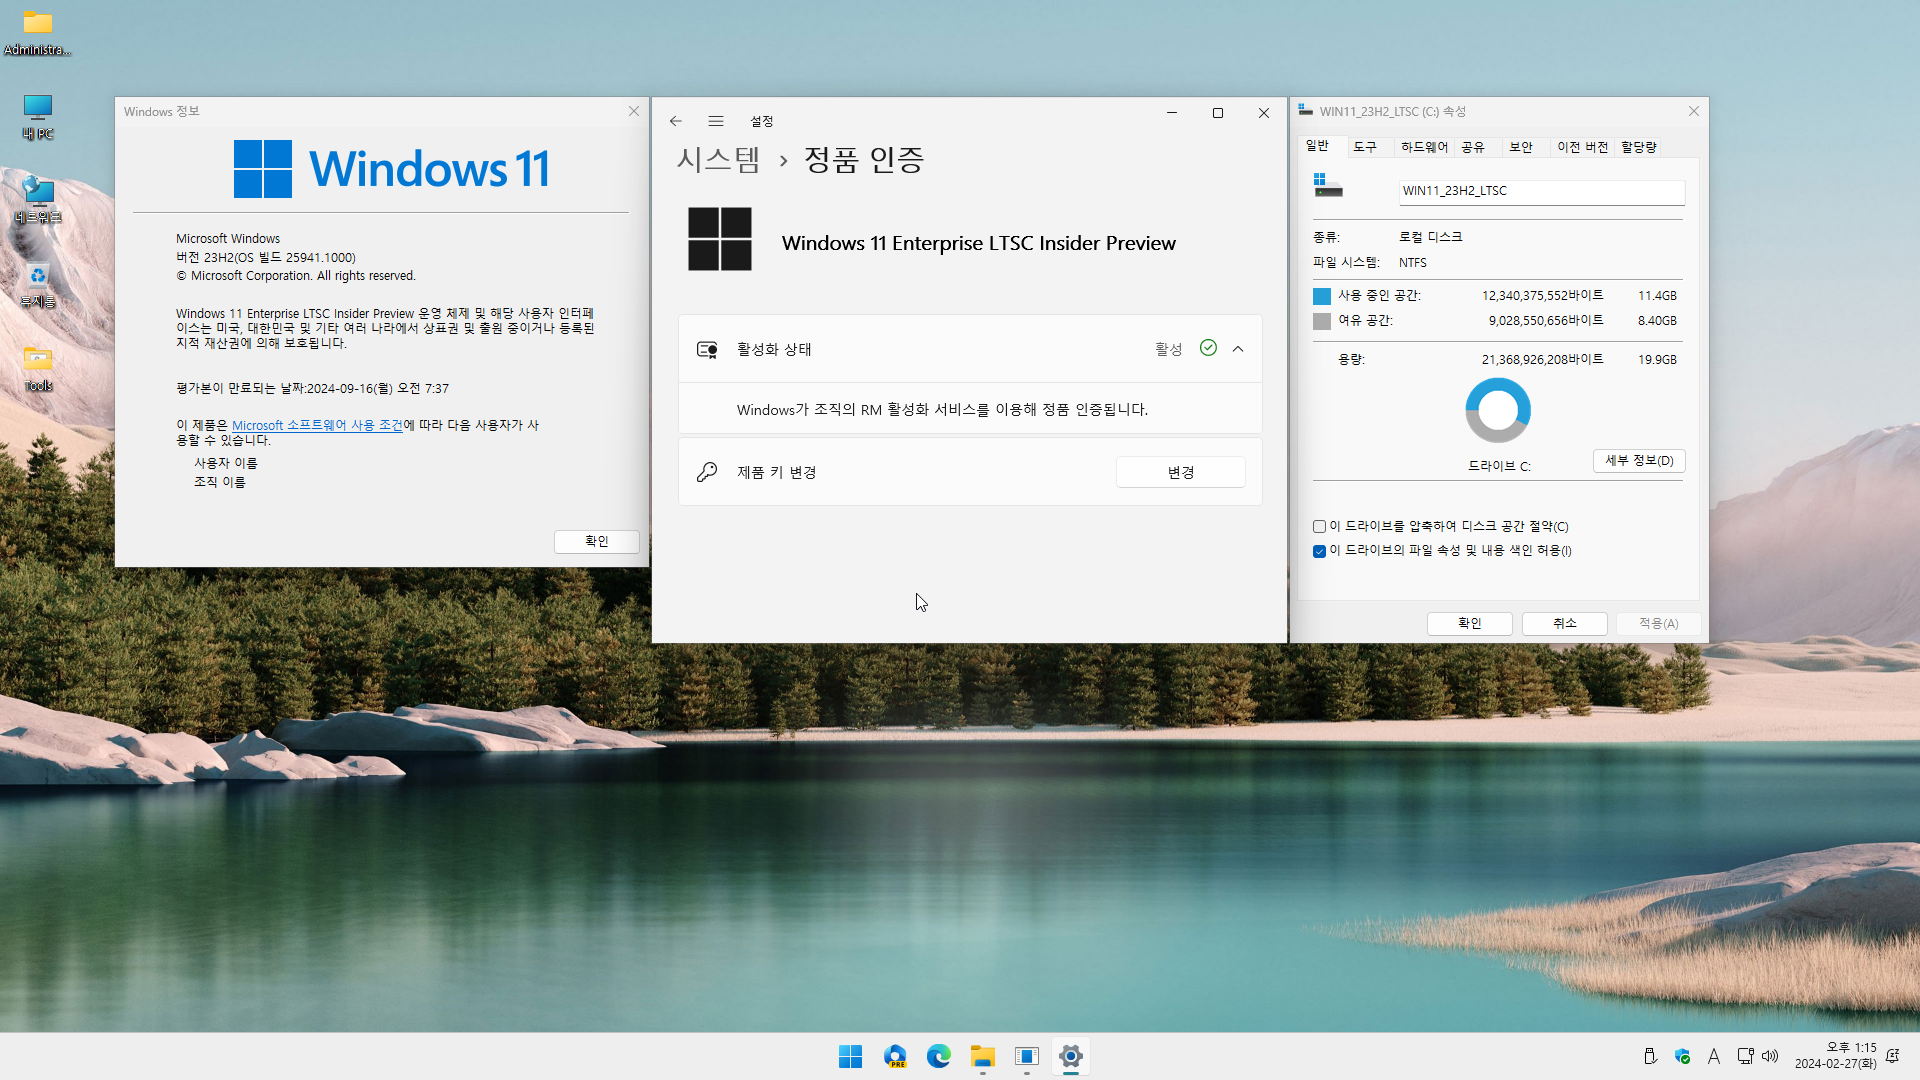Switch to the 도구 tab

(1365, 147)
